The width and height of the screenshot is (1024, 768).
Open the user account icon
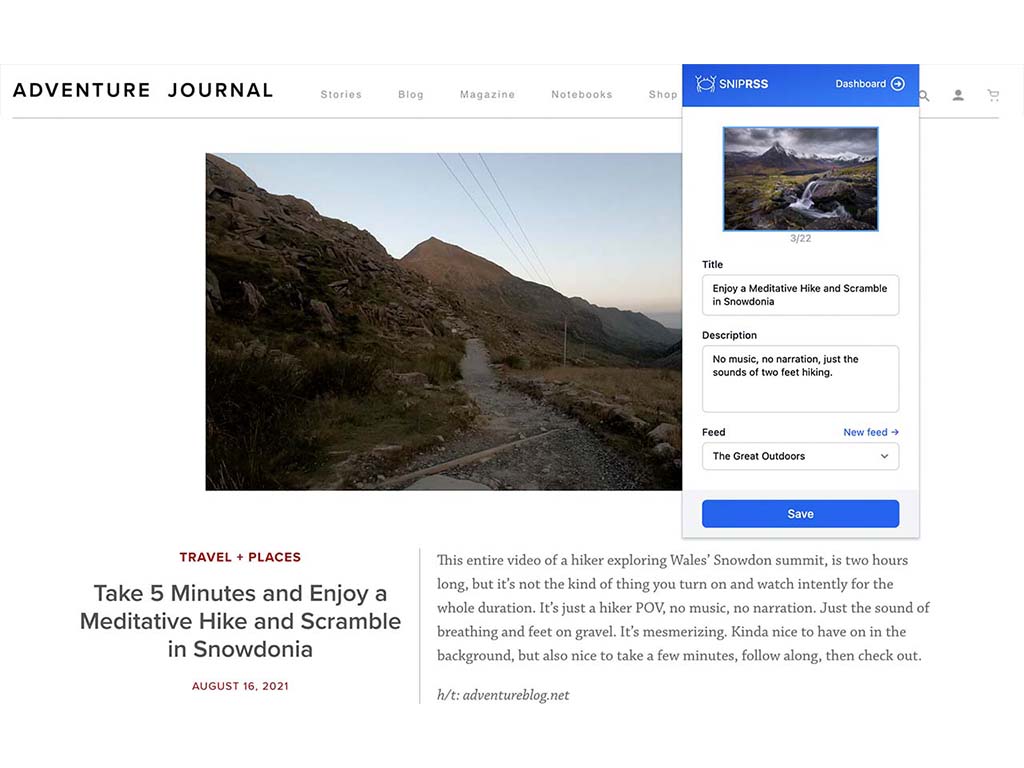958,95
